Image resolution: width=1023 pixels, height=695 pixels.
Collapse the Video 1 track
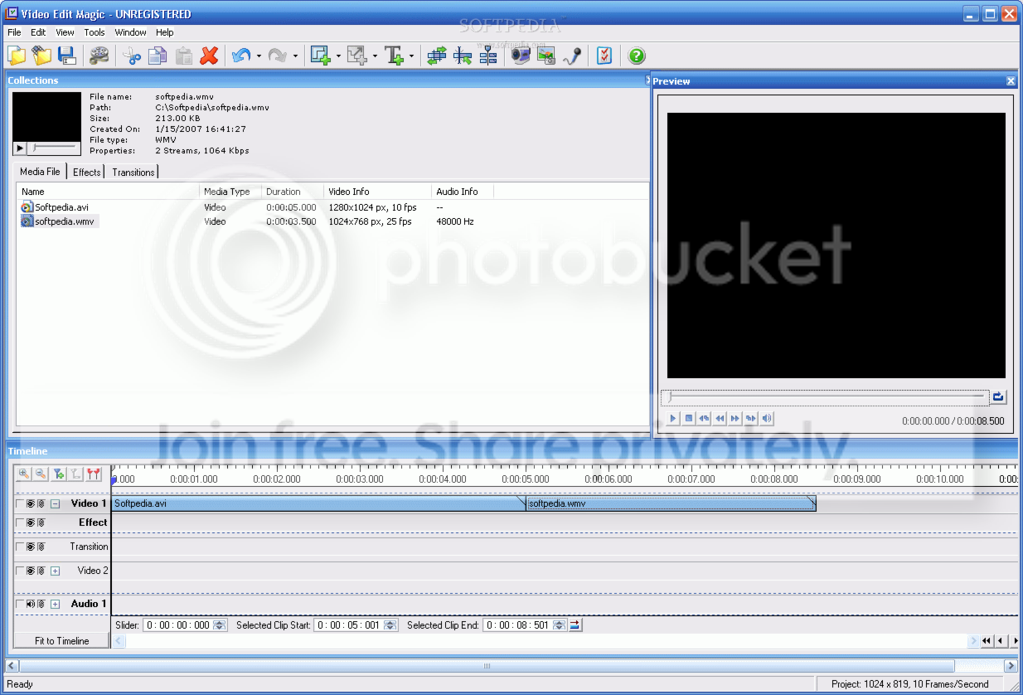point(55,504)
